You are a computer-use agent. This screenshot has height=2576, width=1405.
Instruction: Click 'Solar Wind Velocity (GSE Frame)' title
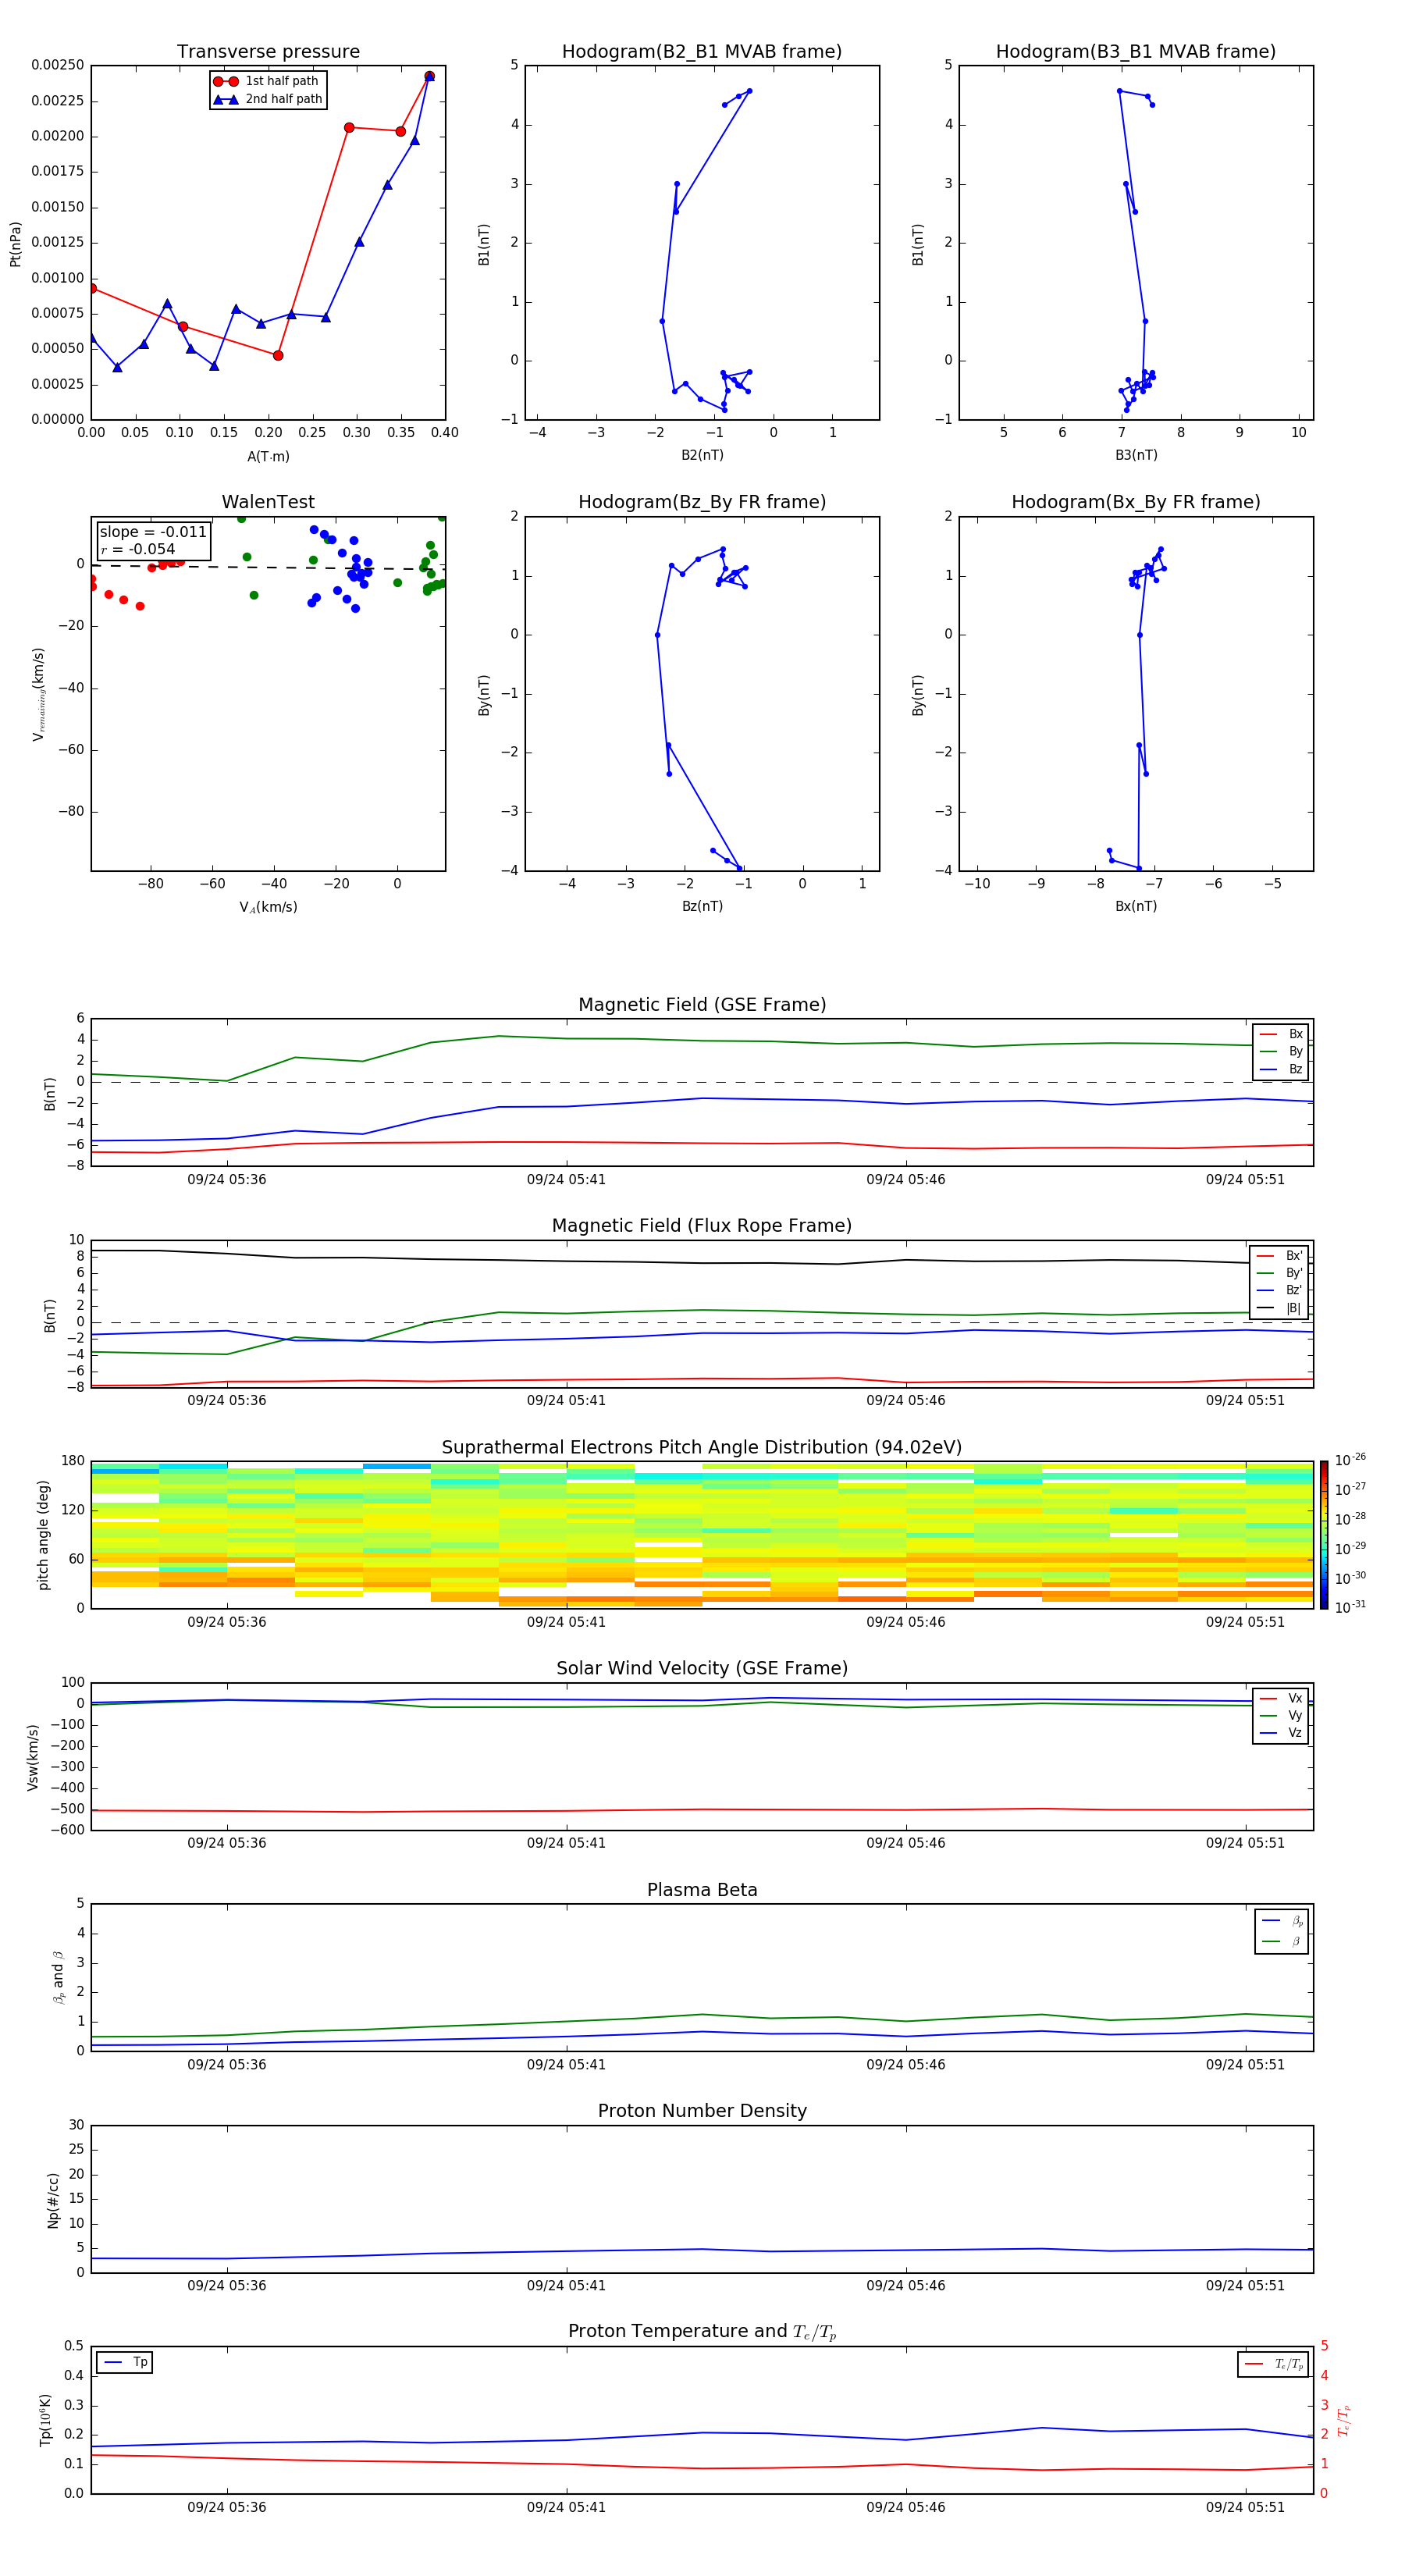(702, 1669)
